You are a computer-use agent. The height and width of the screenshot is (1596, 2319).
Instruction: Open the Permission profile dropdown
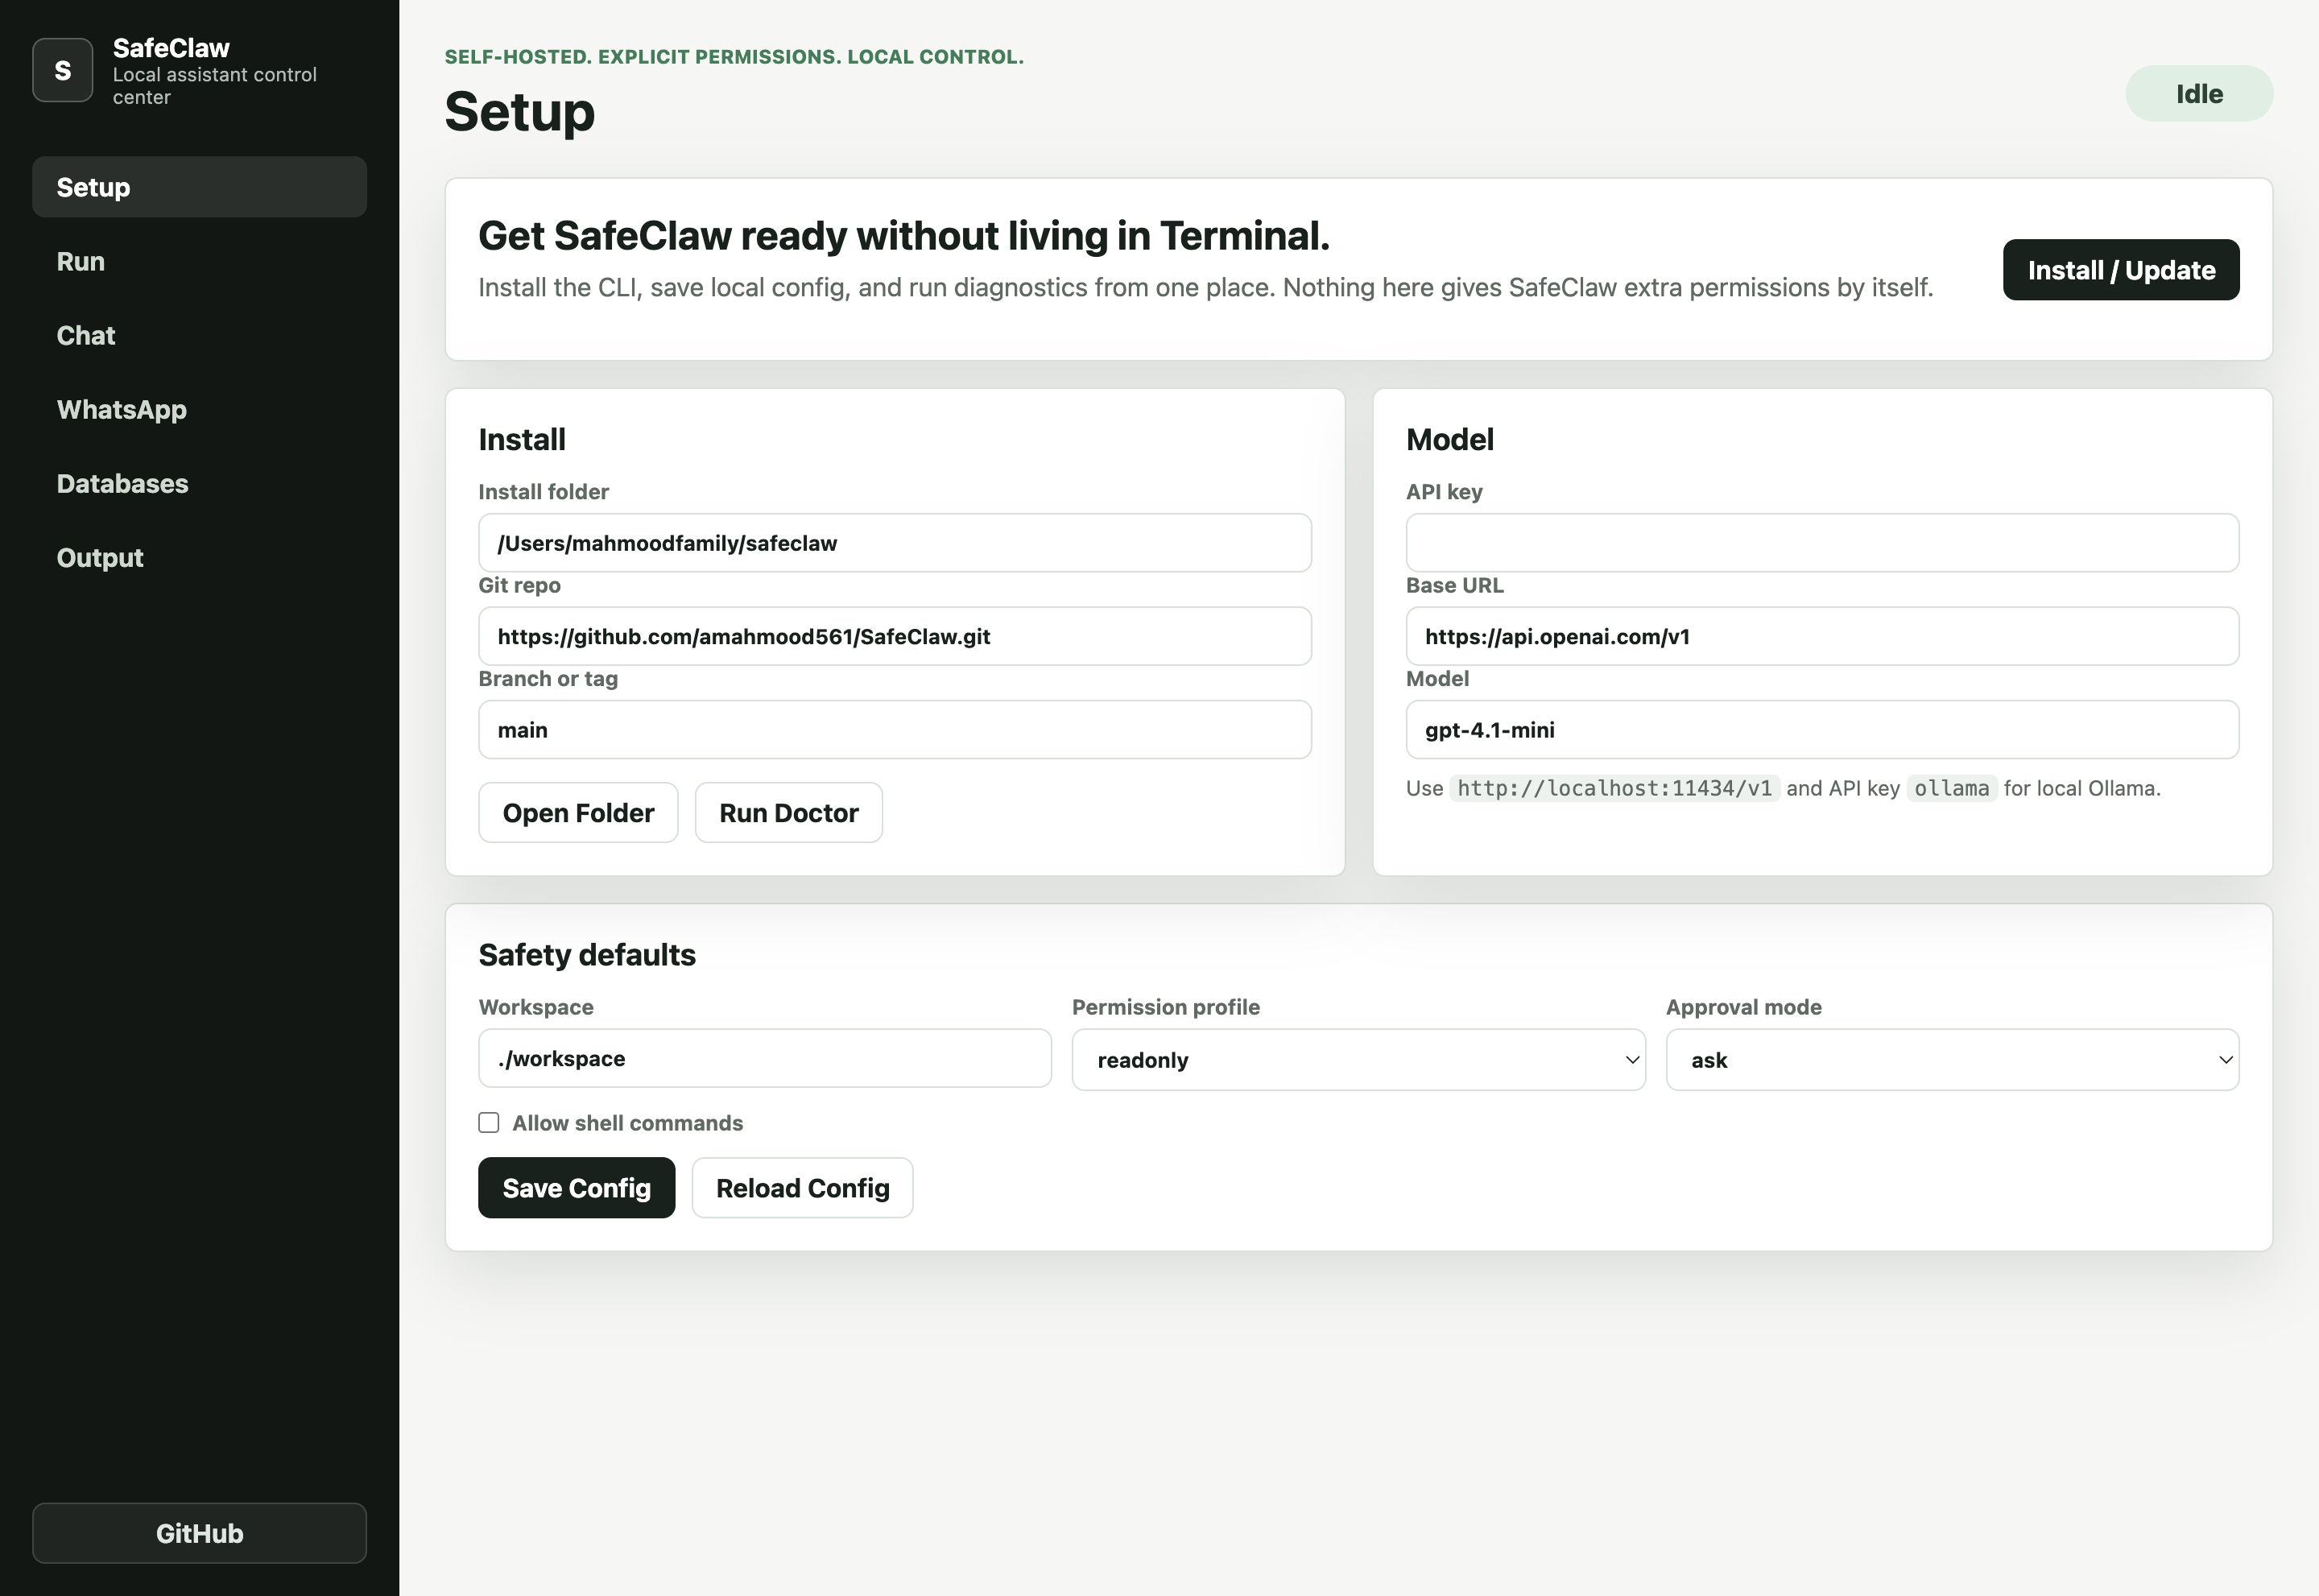[x=1358, y=1060]
